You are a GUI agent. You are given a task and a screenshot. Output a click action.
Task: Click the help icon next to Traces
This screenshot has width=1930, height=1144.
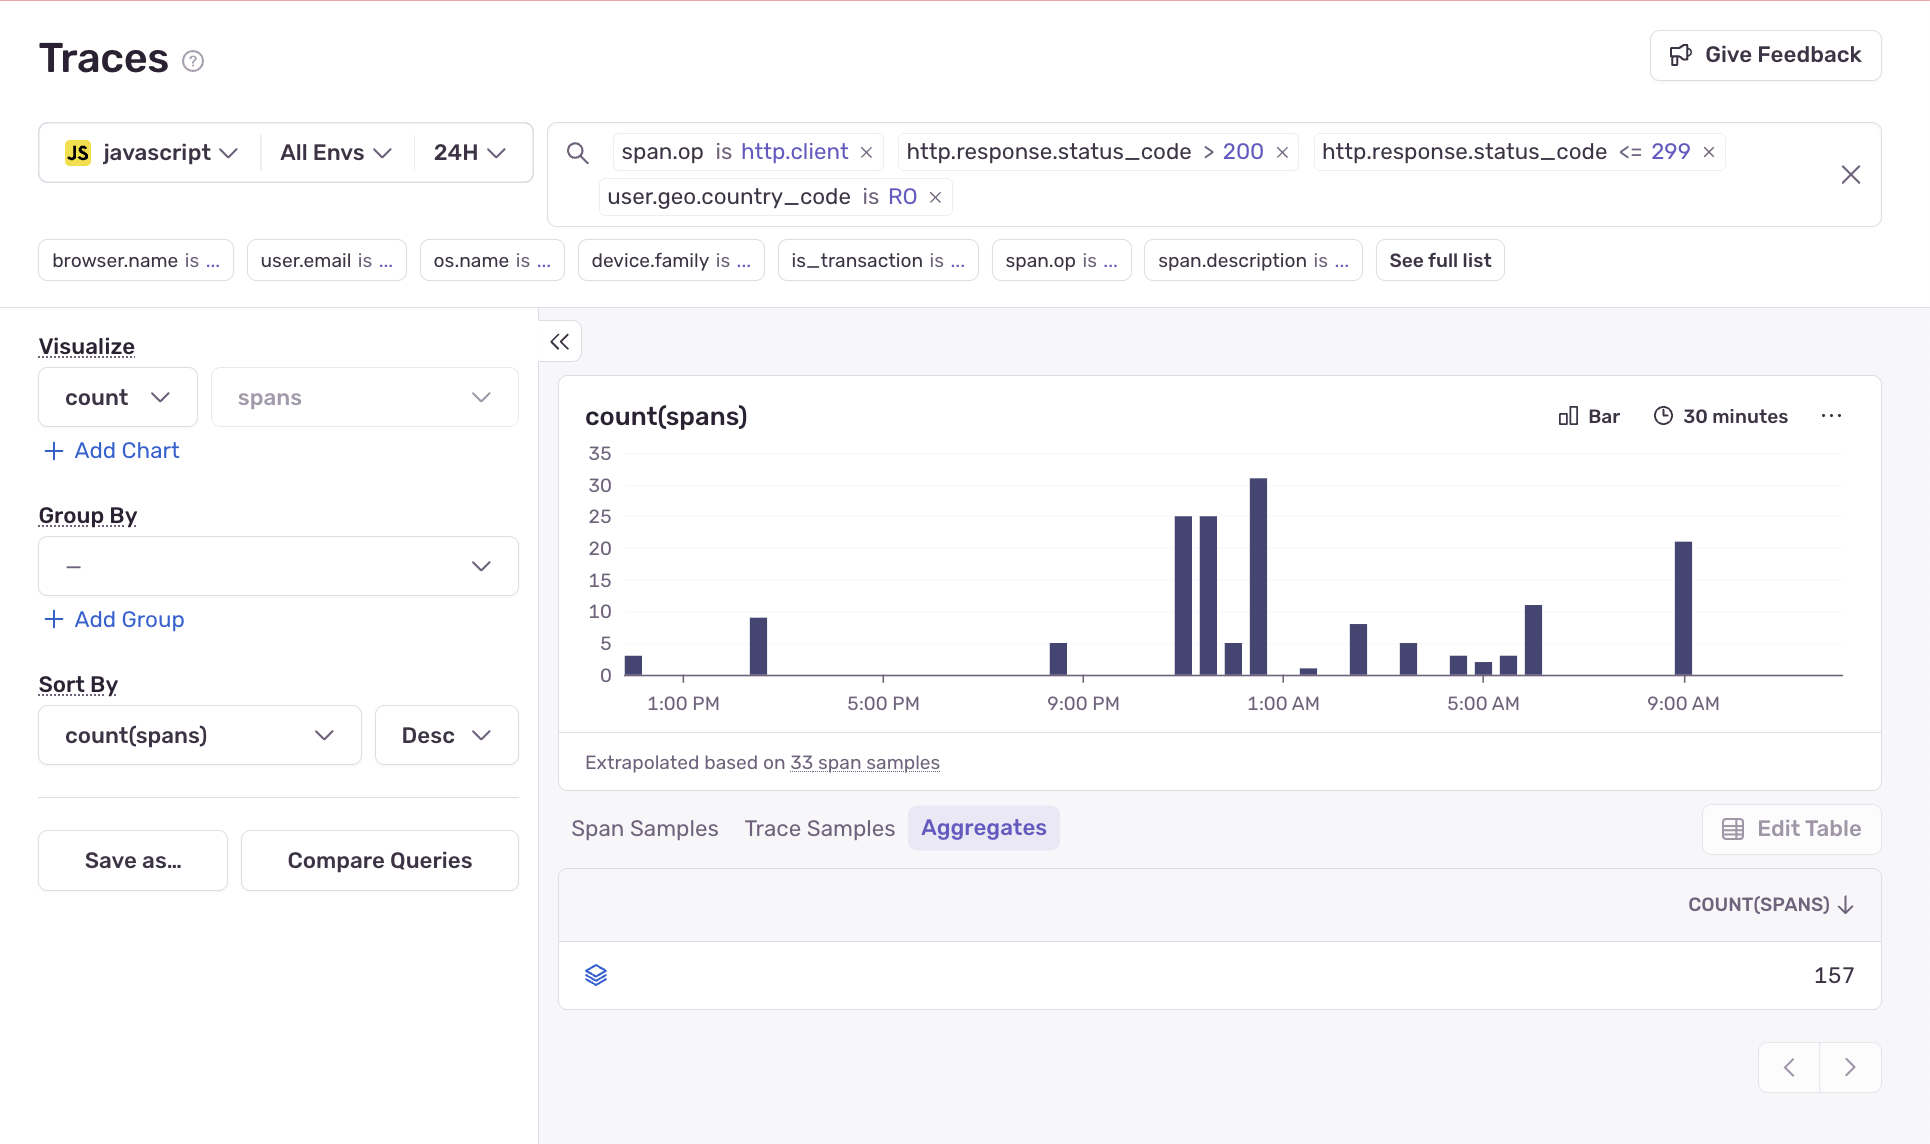(193, 61)
